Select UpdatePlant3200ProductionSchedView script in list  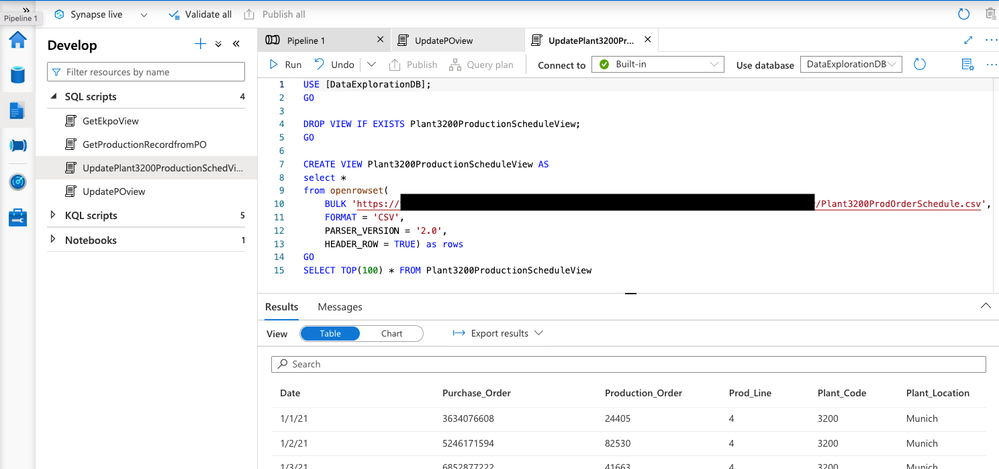coord(147,168)
